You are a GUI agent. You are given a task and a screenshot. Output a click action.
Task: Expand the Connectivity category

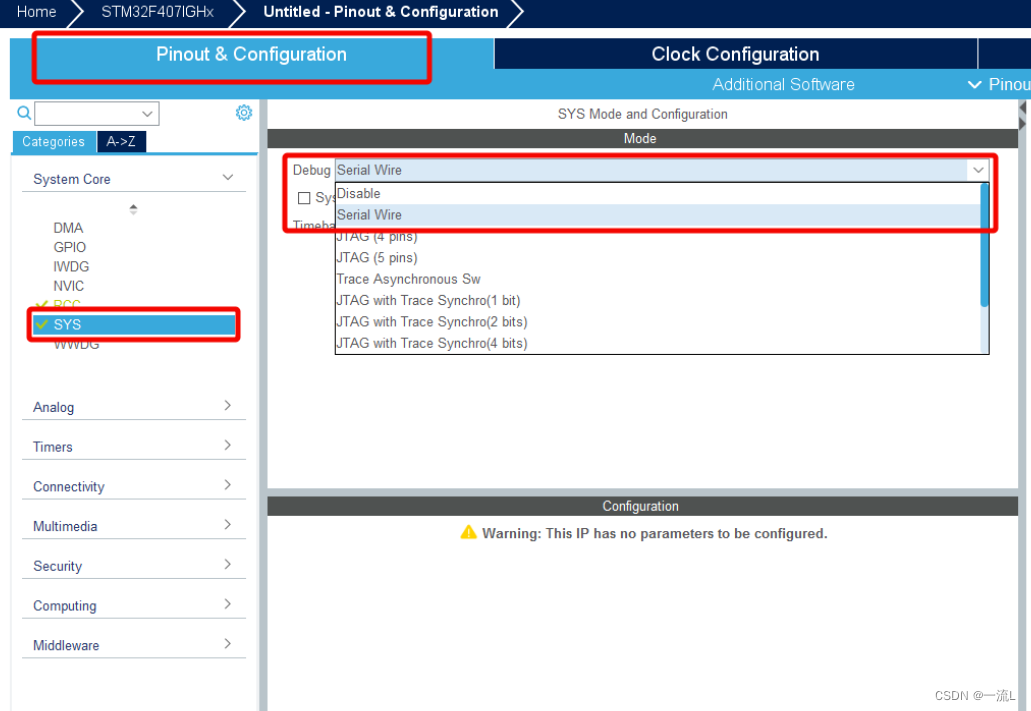(x=228, y=485)
